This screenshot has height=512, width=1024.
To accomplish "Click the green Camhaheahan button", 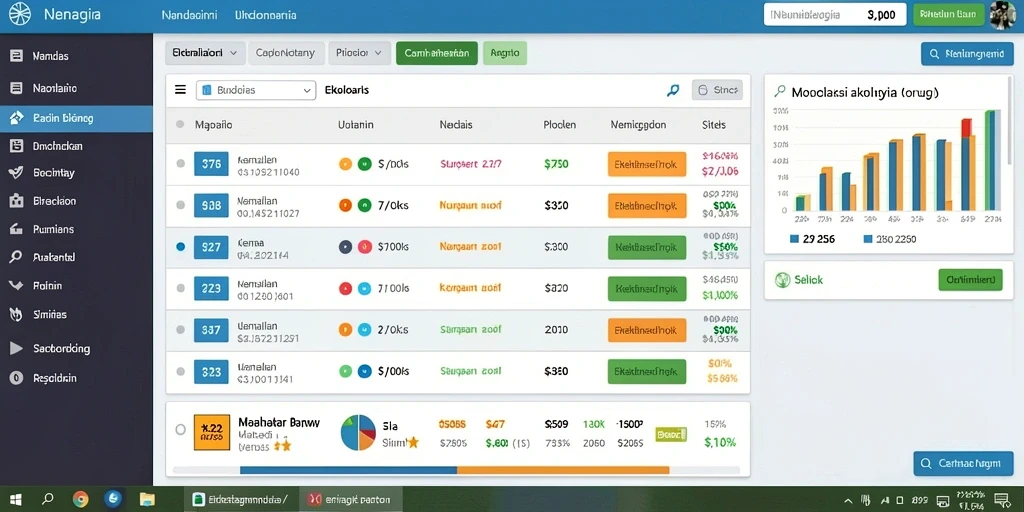I will 437,53.
